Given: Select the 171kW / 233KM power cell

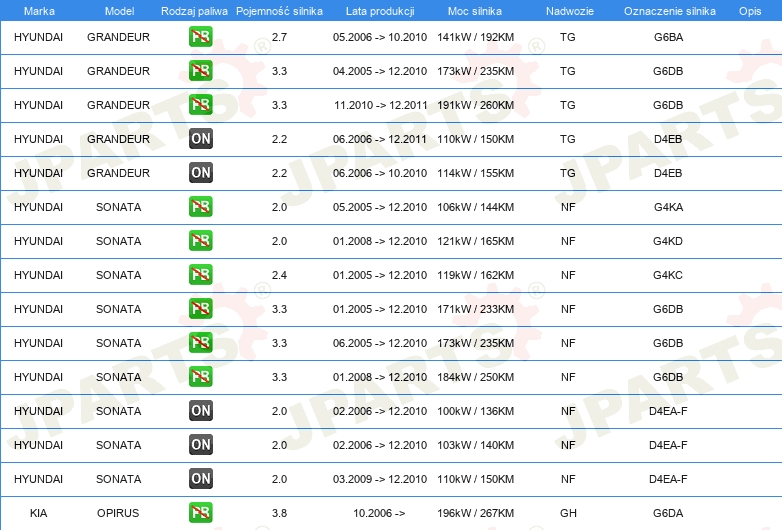Looking at the screenshot, I should [x=475, y=309].
